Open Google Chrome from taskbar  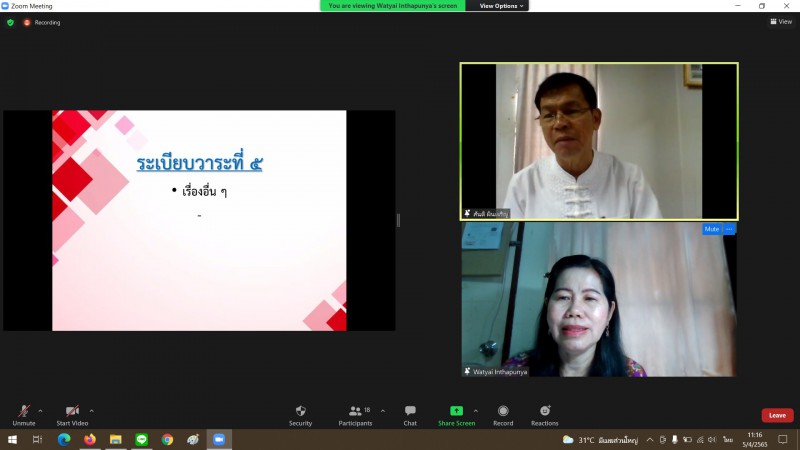point(167,439)
